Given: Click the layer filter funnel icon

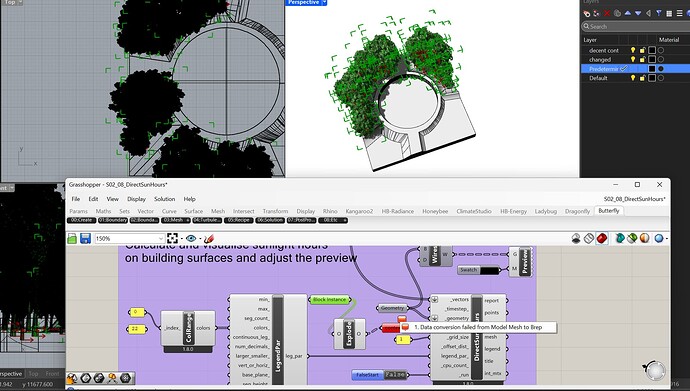Looking at the screenshot, I should coord(659,14).
